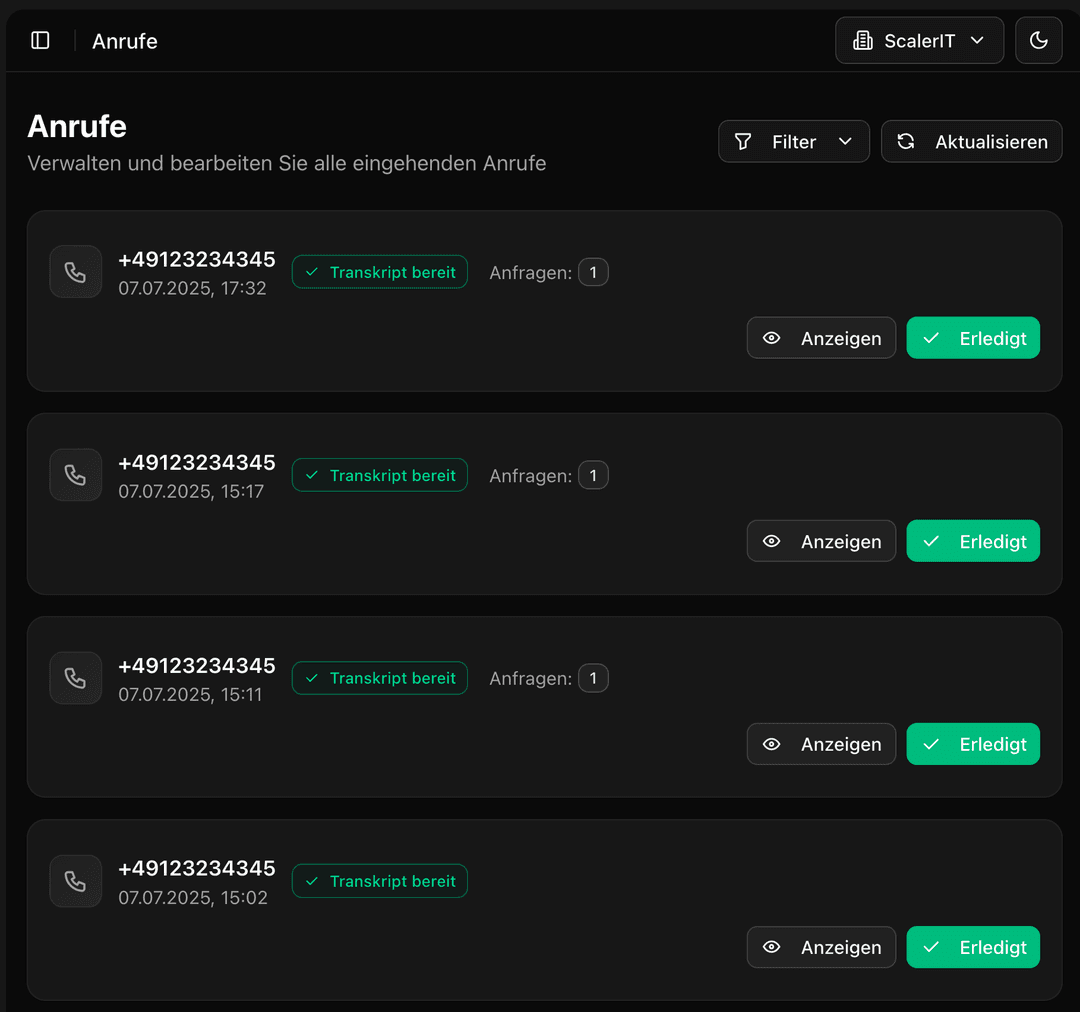Click the Aktualisieren refresh button

[x=971, y=142]
